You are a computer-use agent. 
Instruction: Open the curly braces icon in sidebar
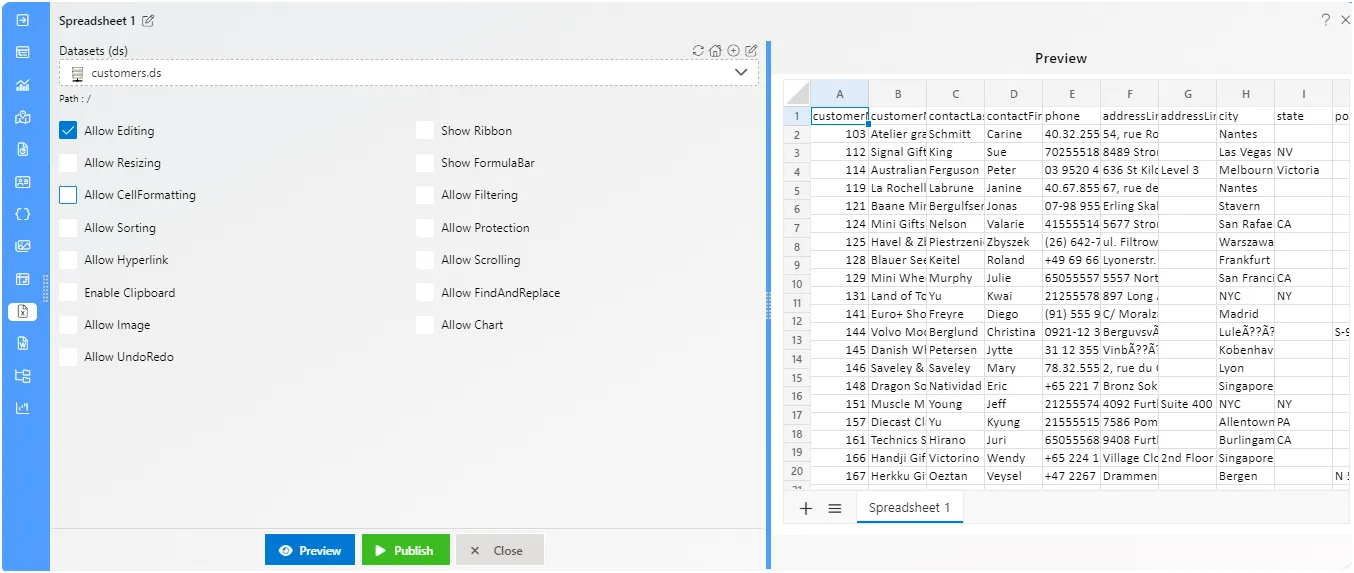(x=23, y=214)
